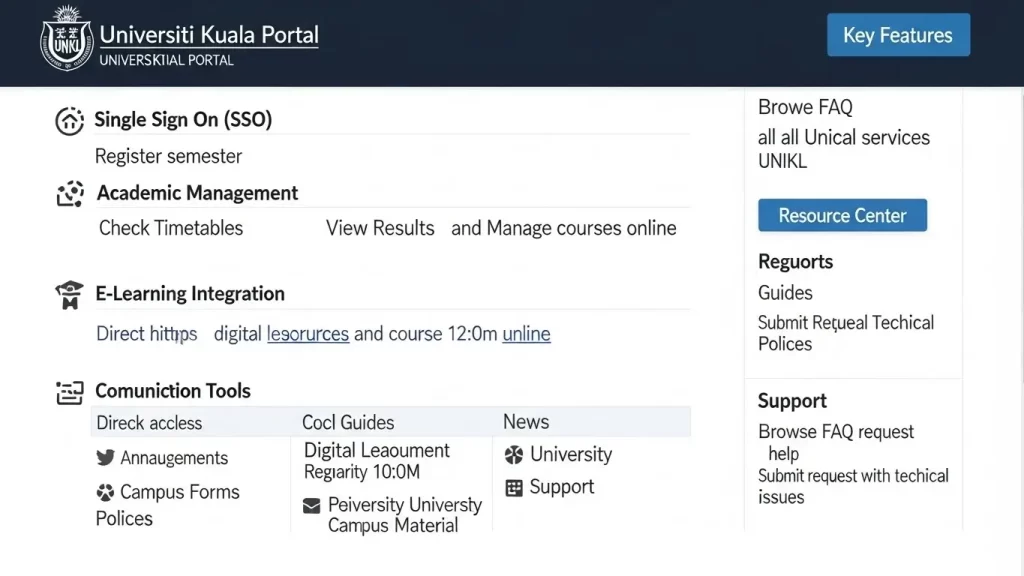Open the Key Features button

pyautogui.click(x=898, y=35)
